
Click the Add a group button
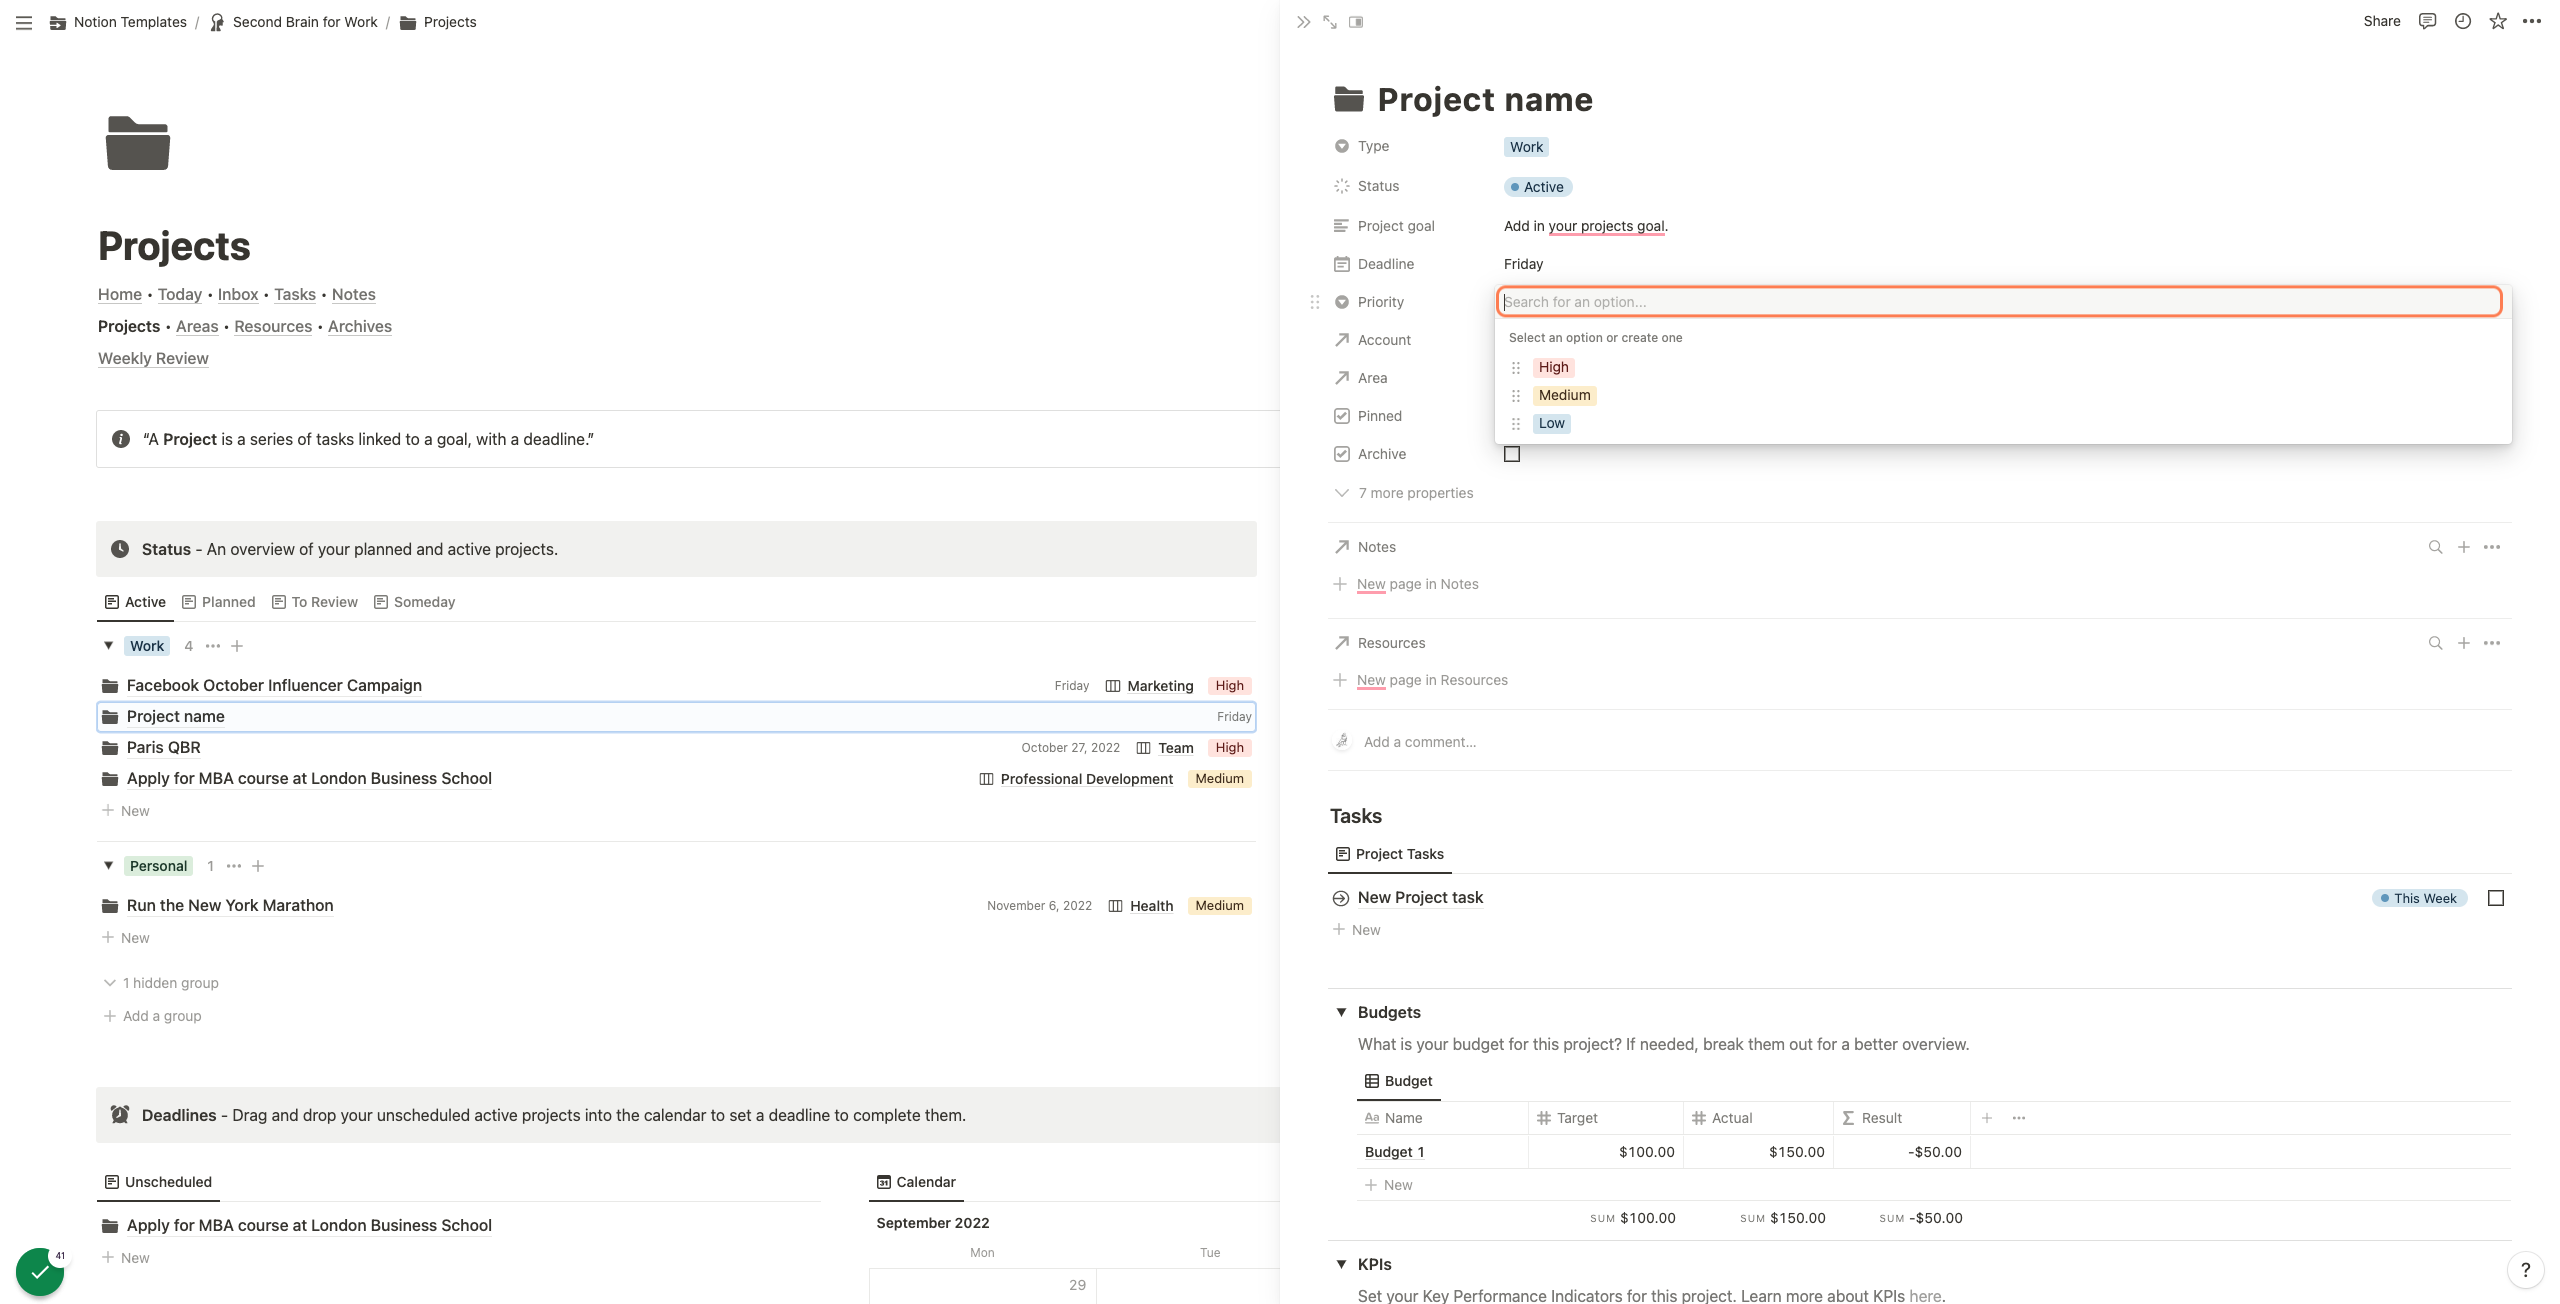[x=152, y=1016]
